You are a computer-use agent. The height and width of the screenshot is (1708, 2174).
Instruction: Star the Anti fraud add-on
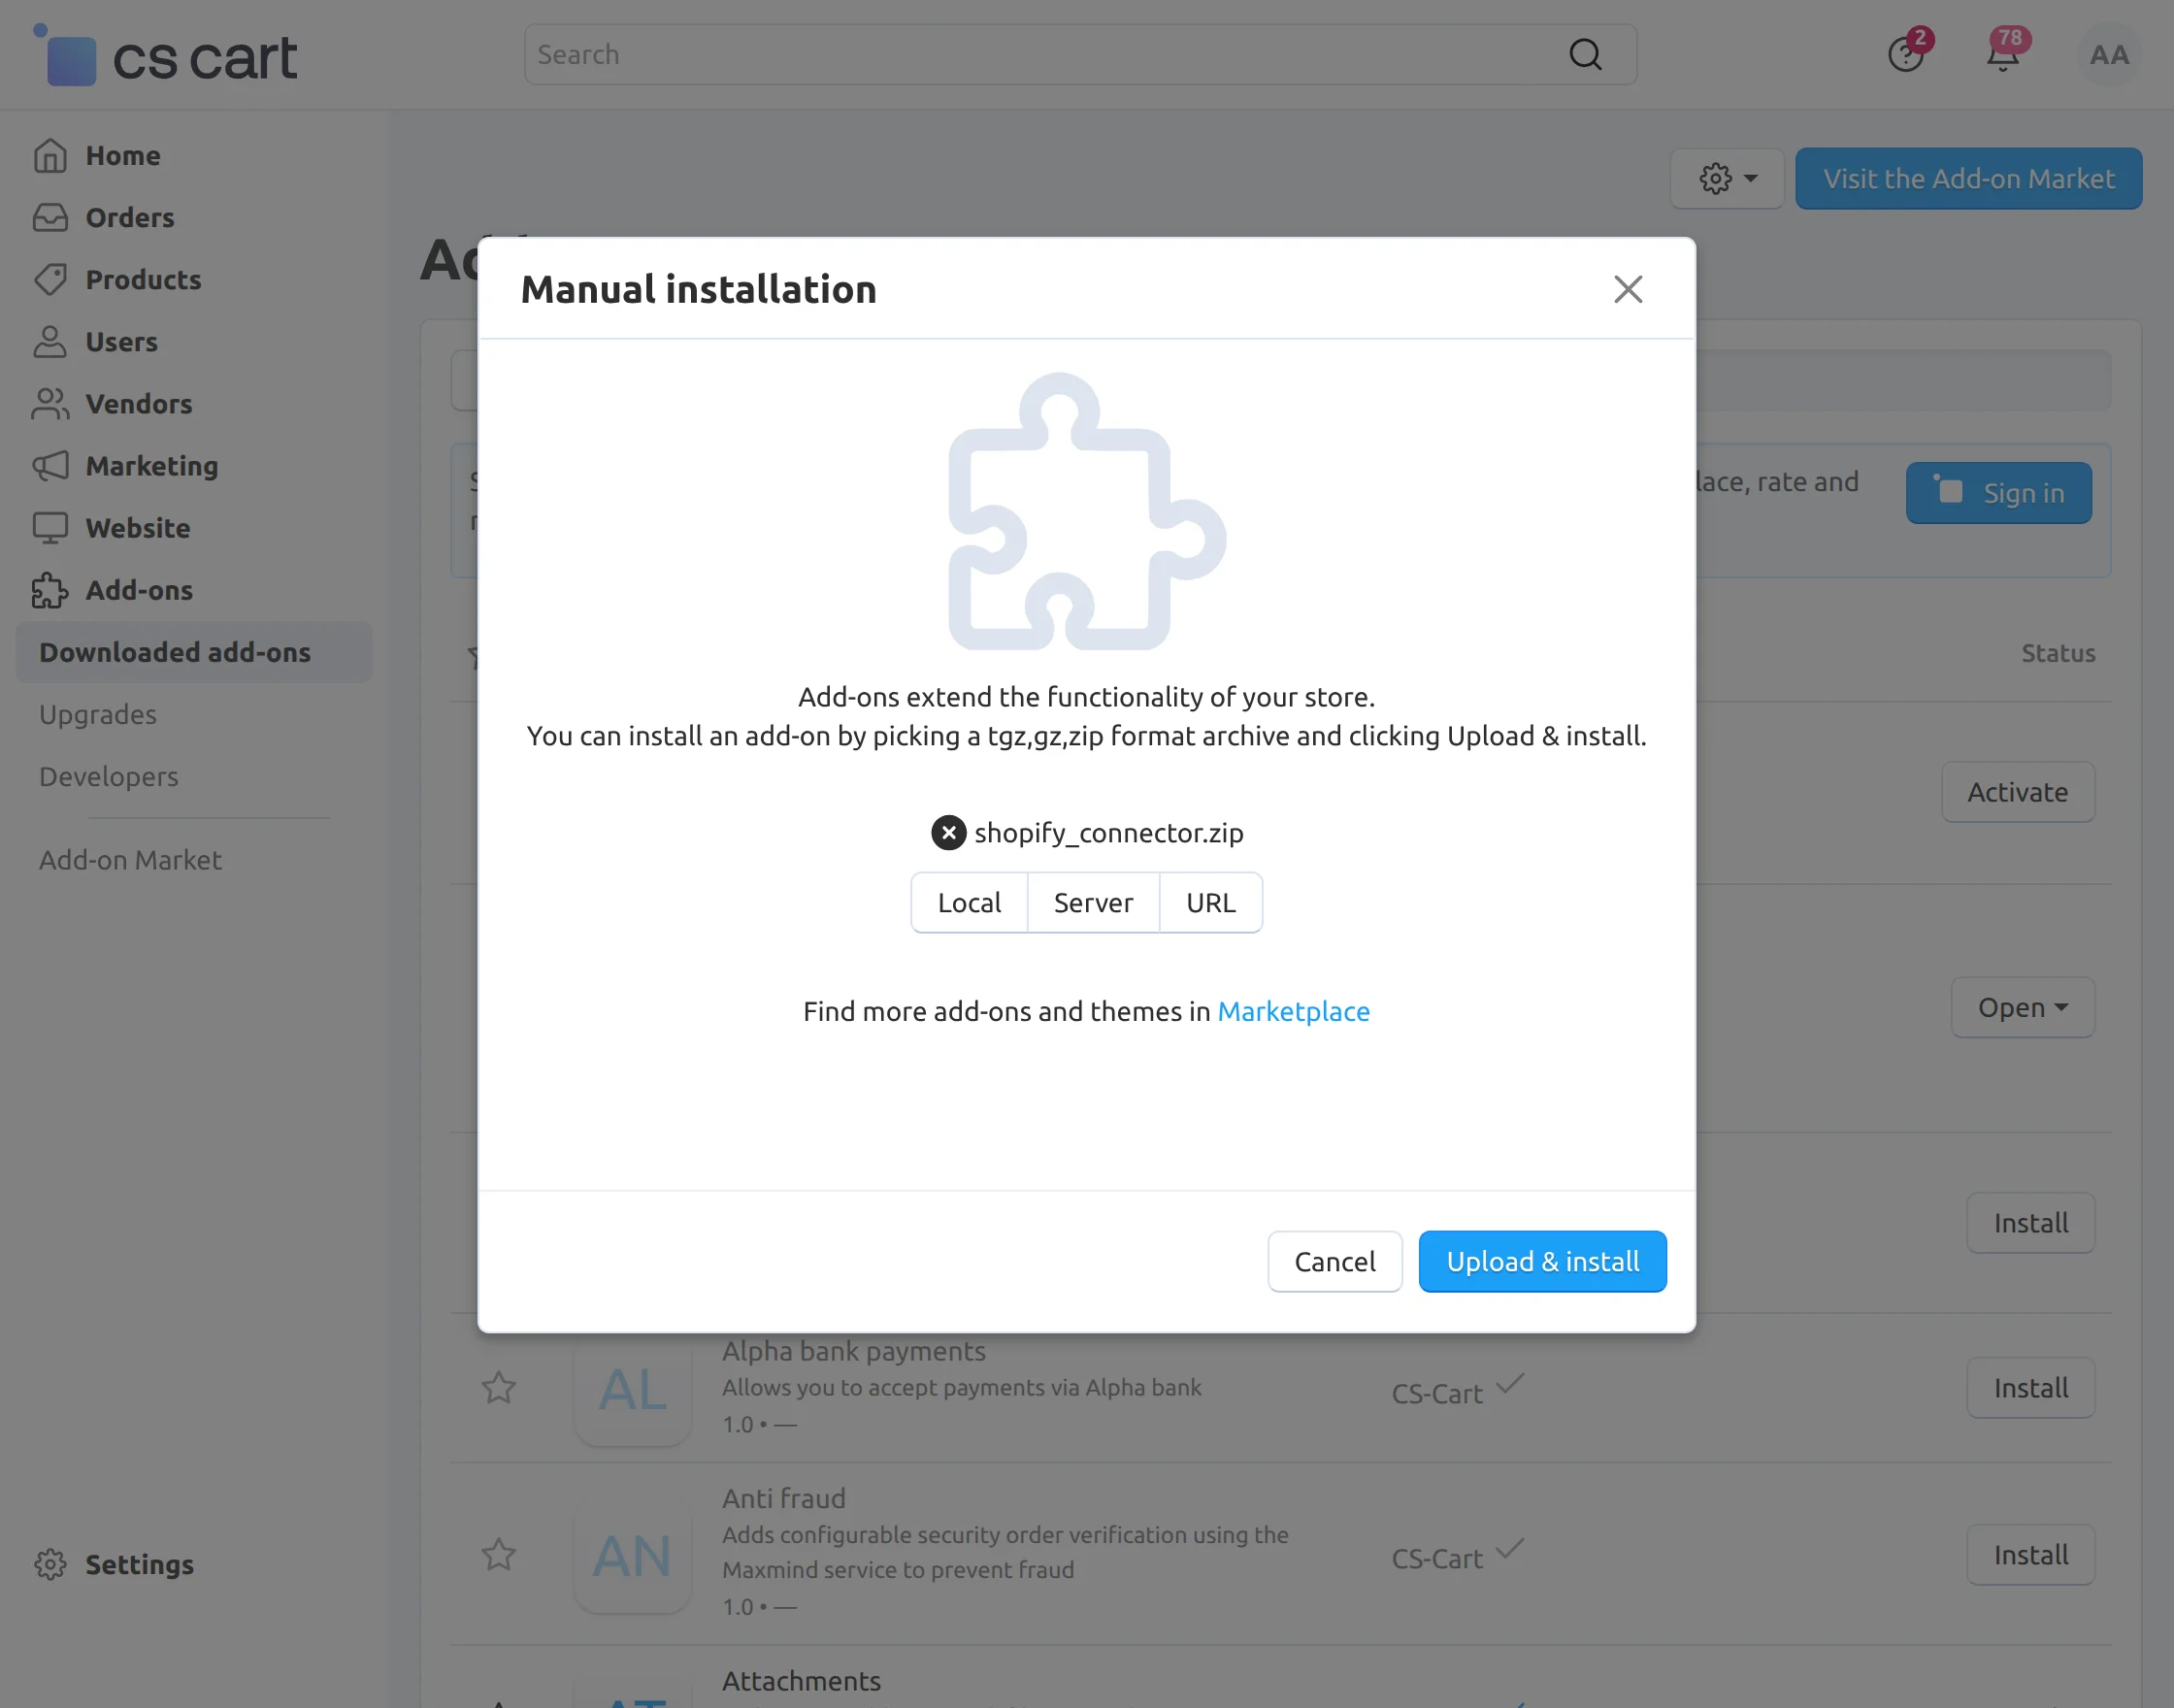[x=498, y=1554]
